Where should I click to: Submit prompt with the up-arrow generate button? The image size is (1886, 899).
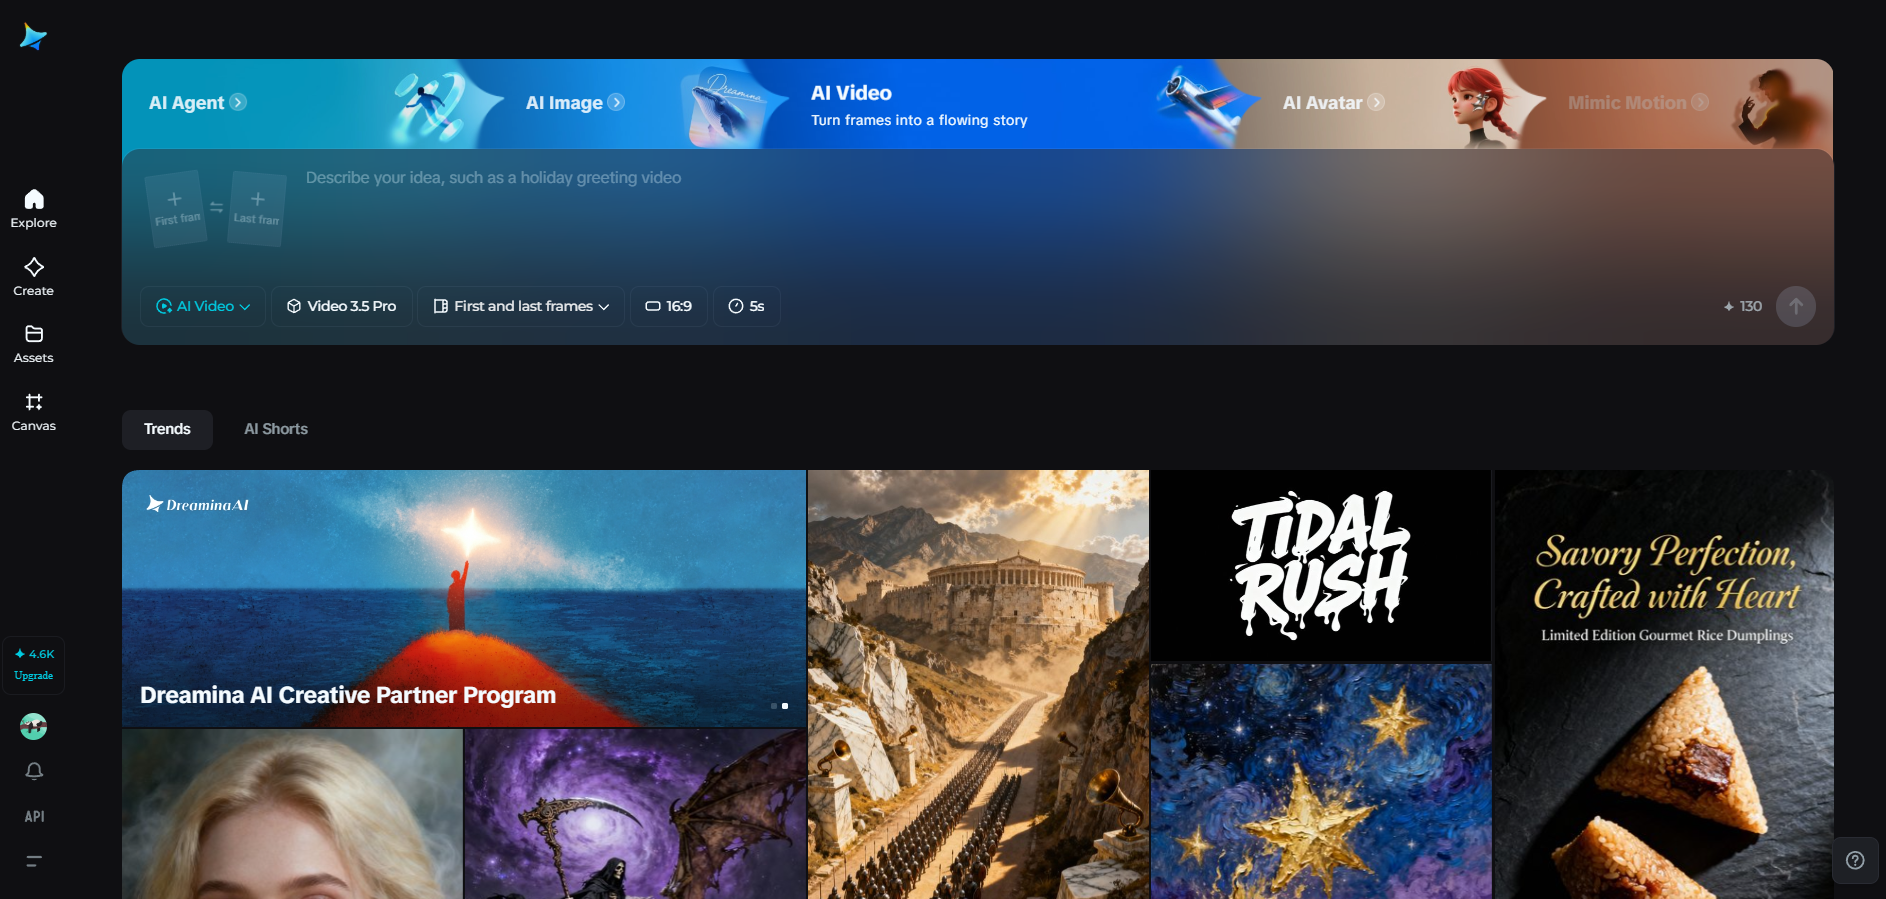coord(1796,306)
